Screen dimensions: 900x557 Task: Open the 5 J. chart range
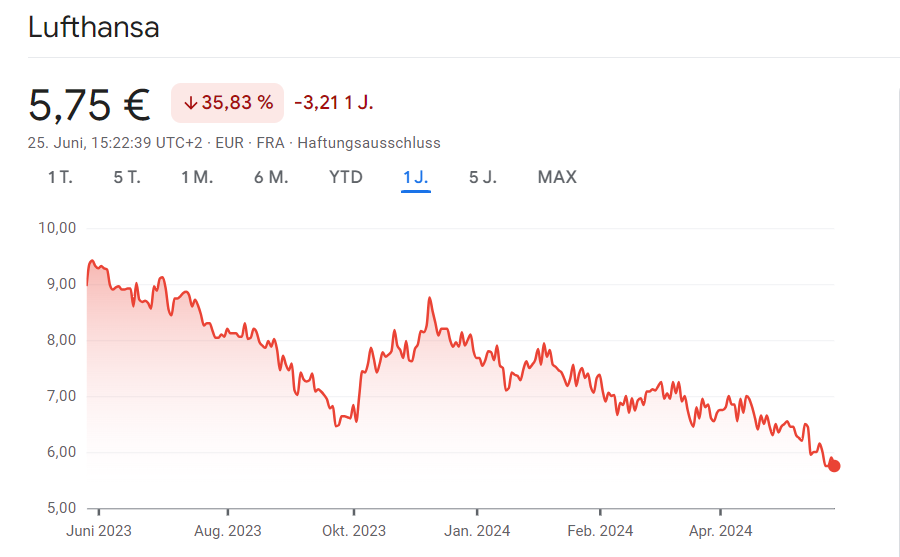[483, 177]
